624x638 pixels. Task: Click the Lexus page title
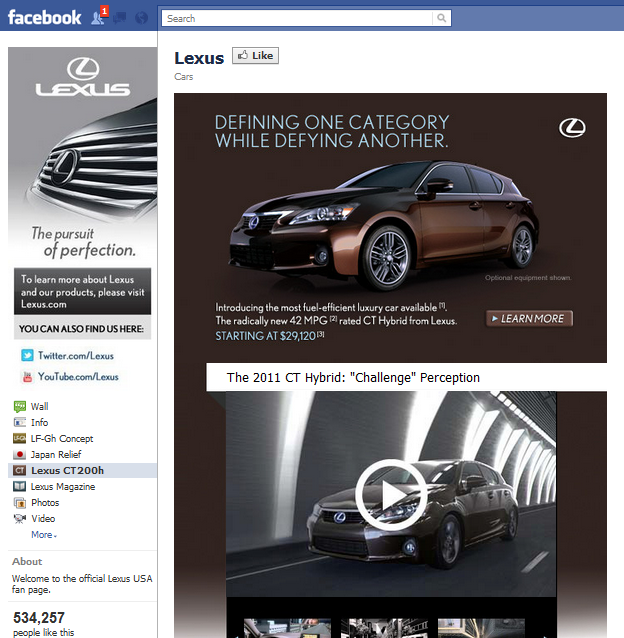pyautogui.click(x=199, y=58)
